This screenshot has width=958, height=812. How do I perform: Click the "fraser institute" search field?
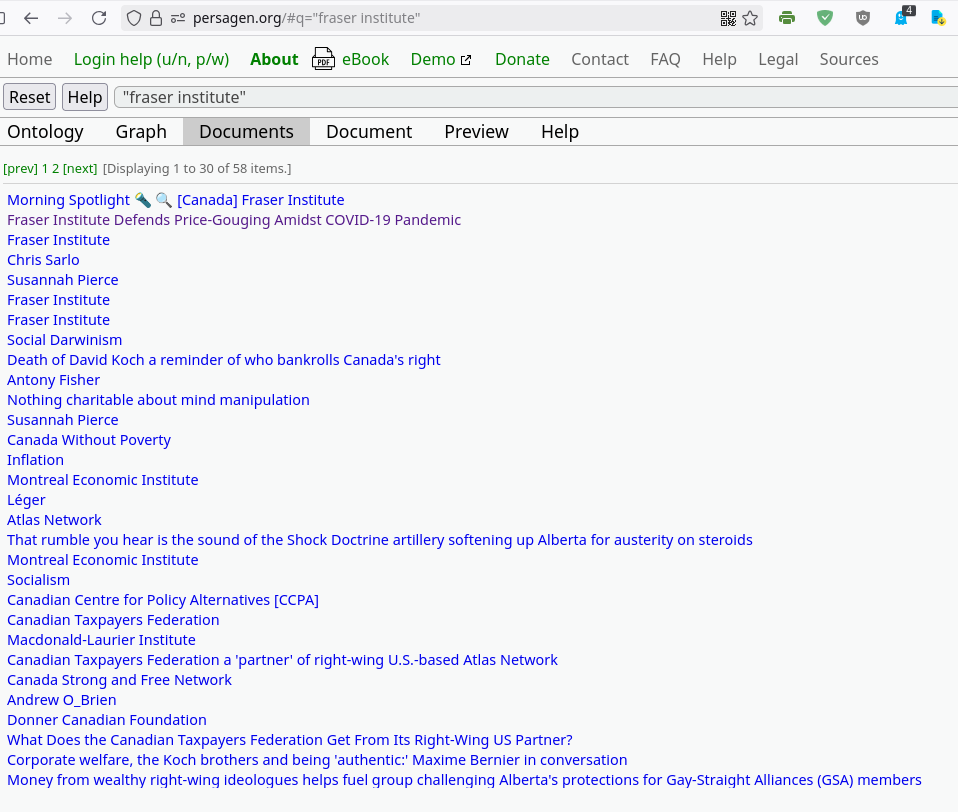tap(536, 97)
